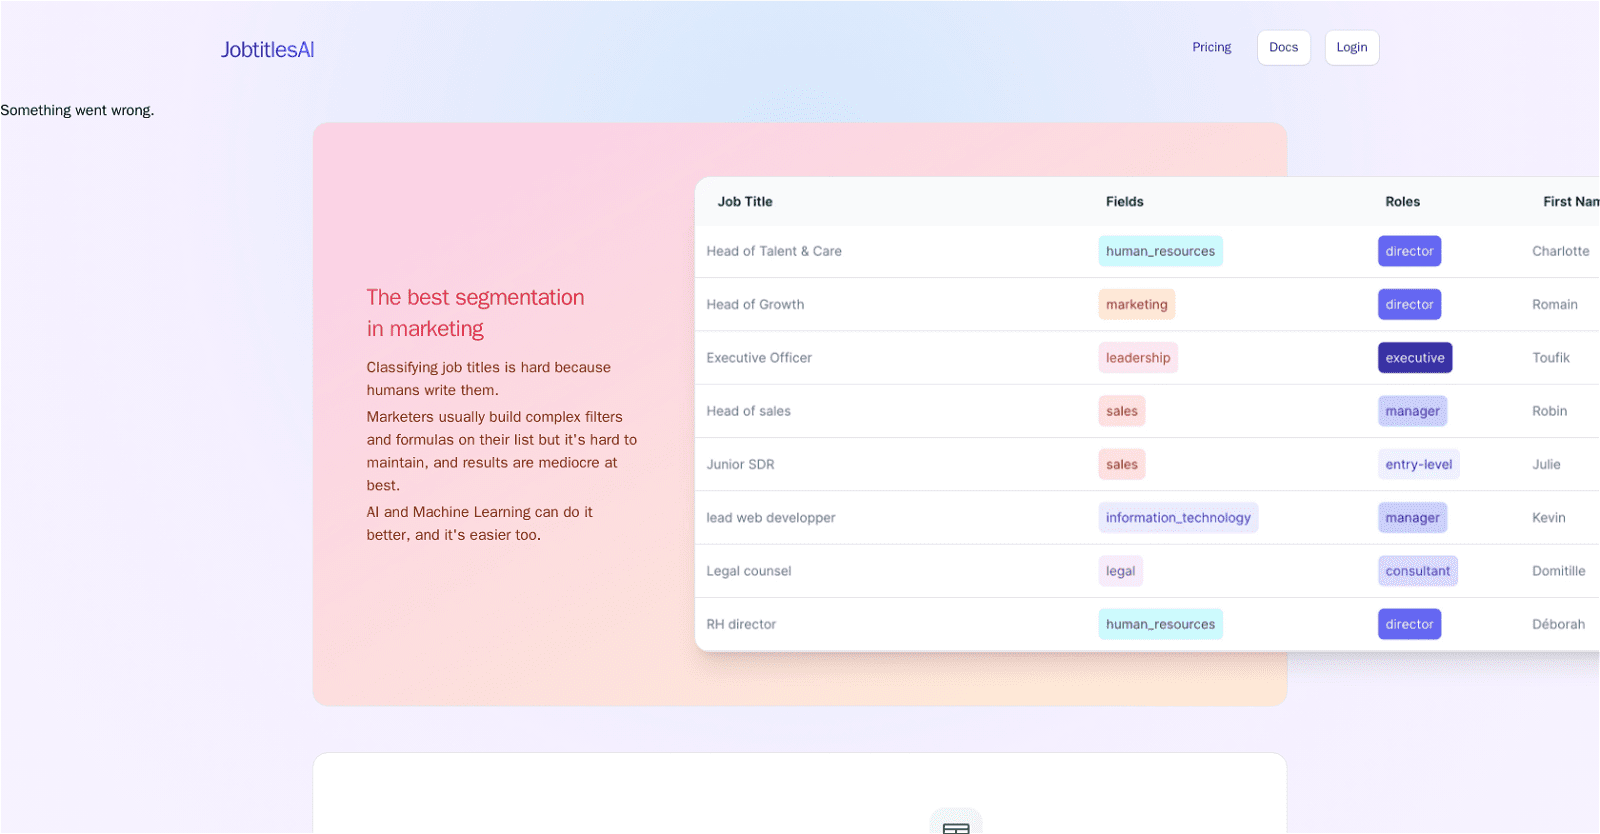Select the Junior SDR job title row
The height and width of the screenshot is (834, 1600).
[1147, 464]
